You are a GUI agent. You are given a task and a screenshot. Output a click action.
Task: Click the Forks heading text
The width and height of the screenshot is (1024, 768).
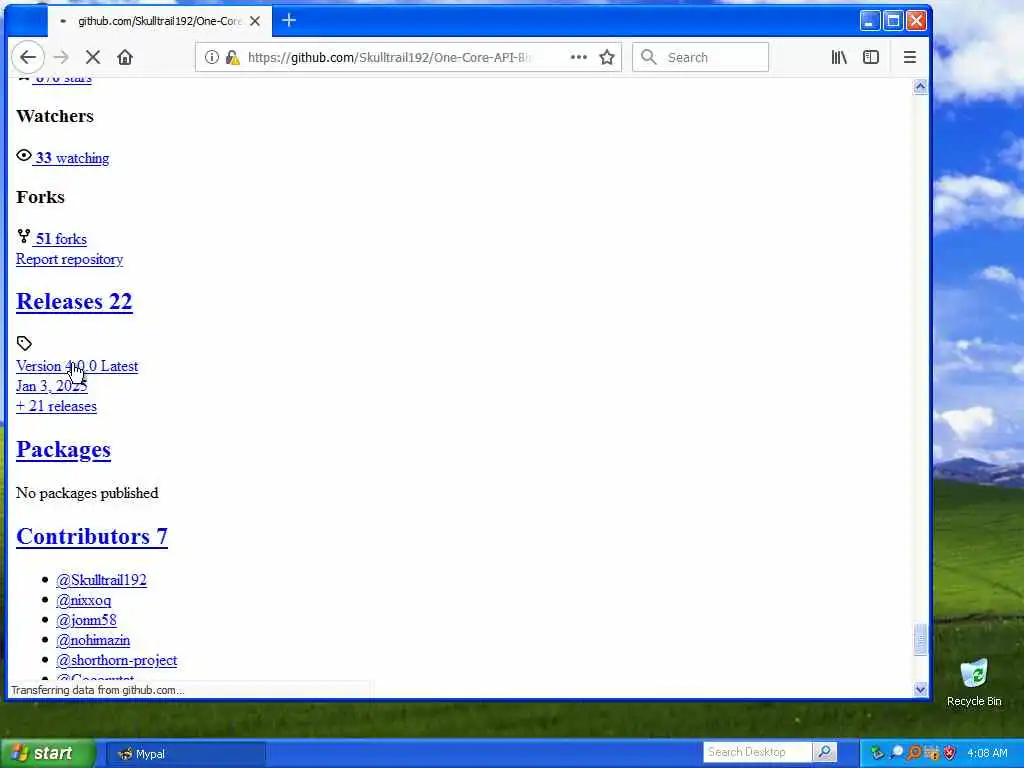click(40, 197)
